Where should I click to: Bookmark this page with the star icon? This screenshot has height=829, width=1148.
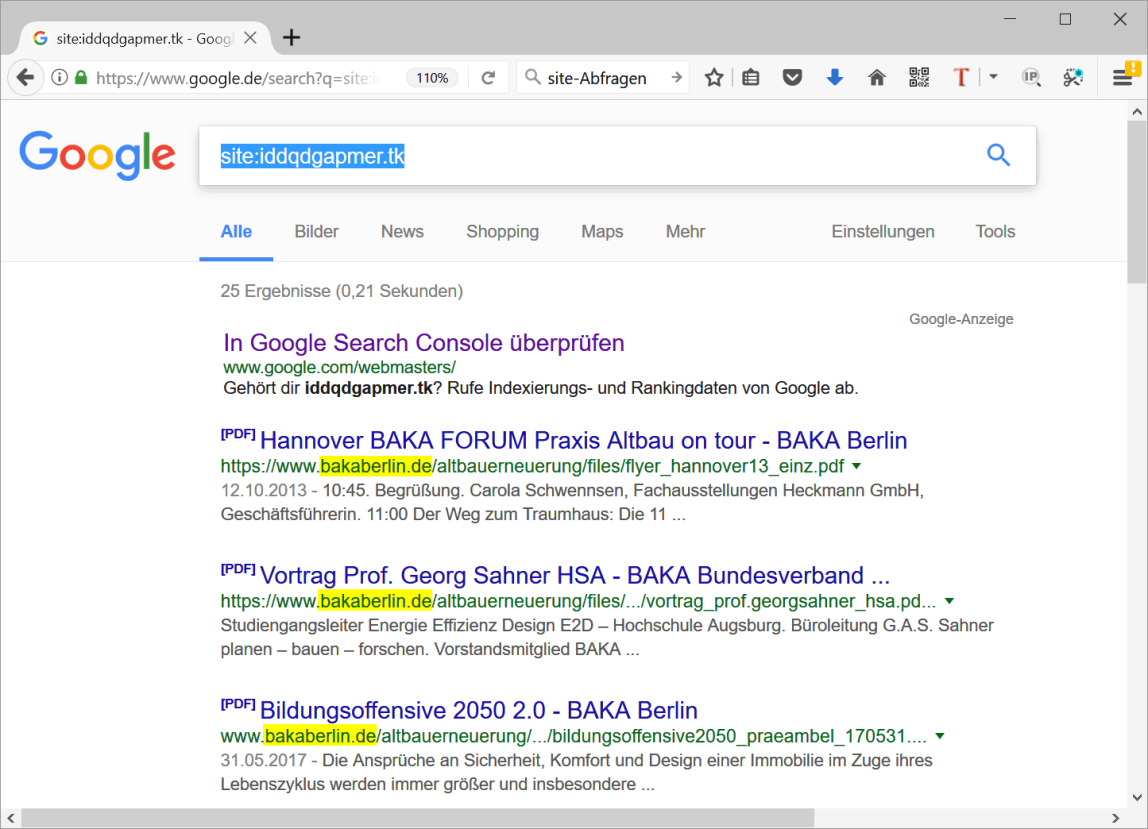coord(714,78)
